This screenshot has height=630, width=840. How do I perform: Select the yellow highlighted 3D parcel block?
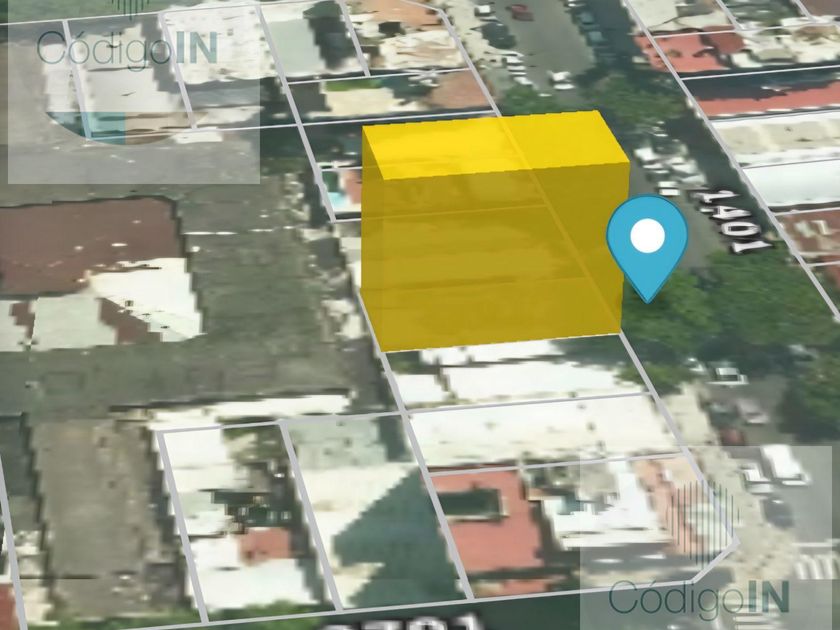(x=495, y=230)
